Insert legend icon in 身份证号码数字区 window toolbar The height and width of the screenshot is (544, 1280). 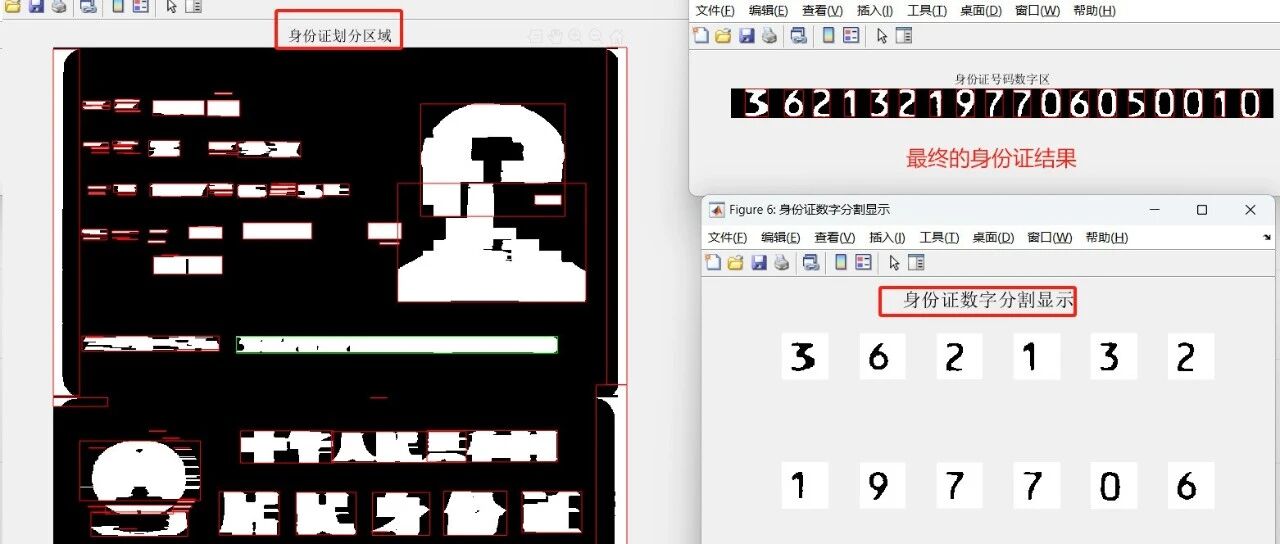(850, 36)
